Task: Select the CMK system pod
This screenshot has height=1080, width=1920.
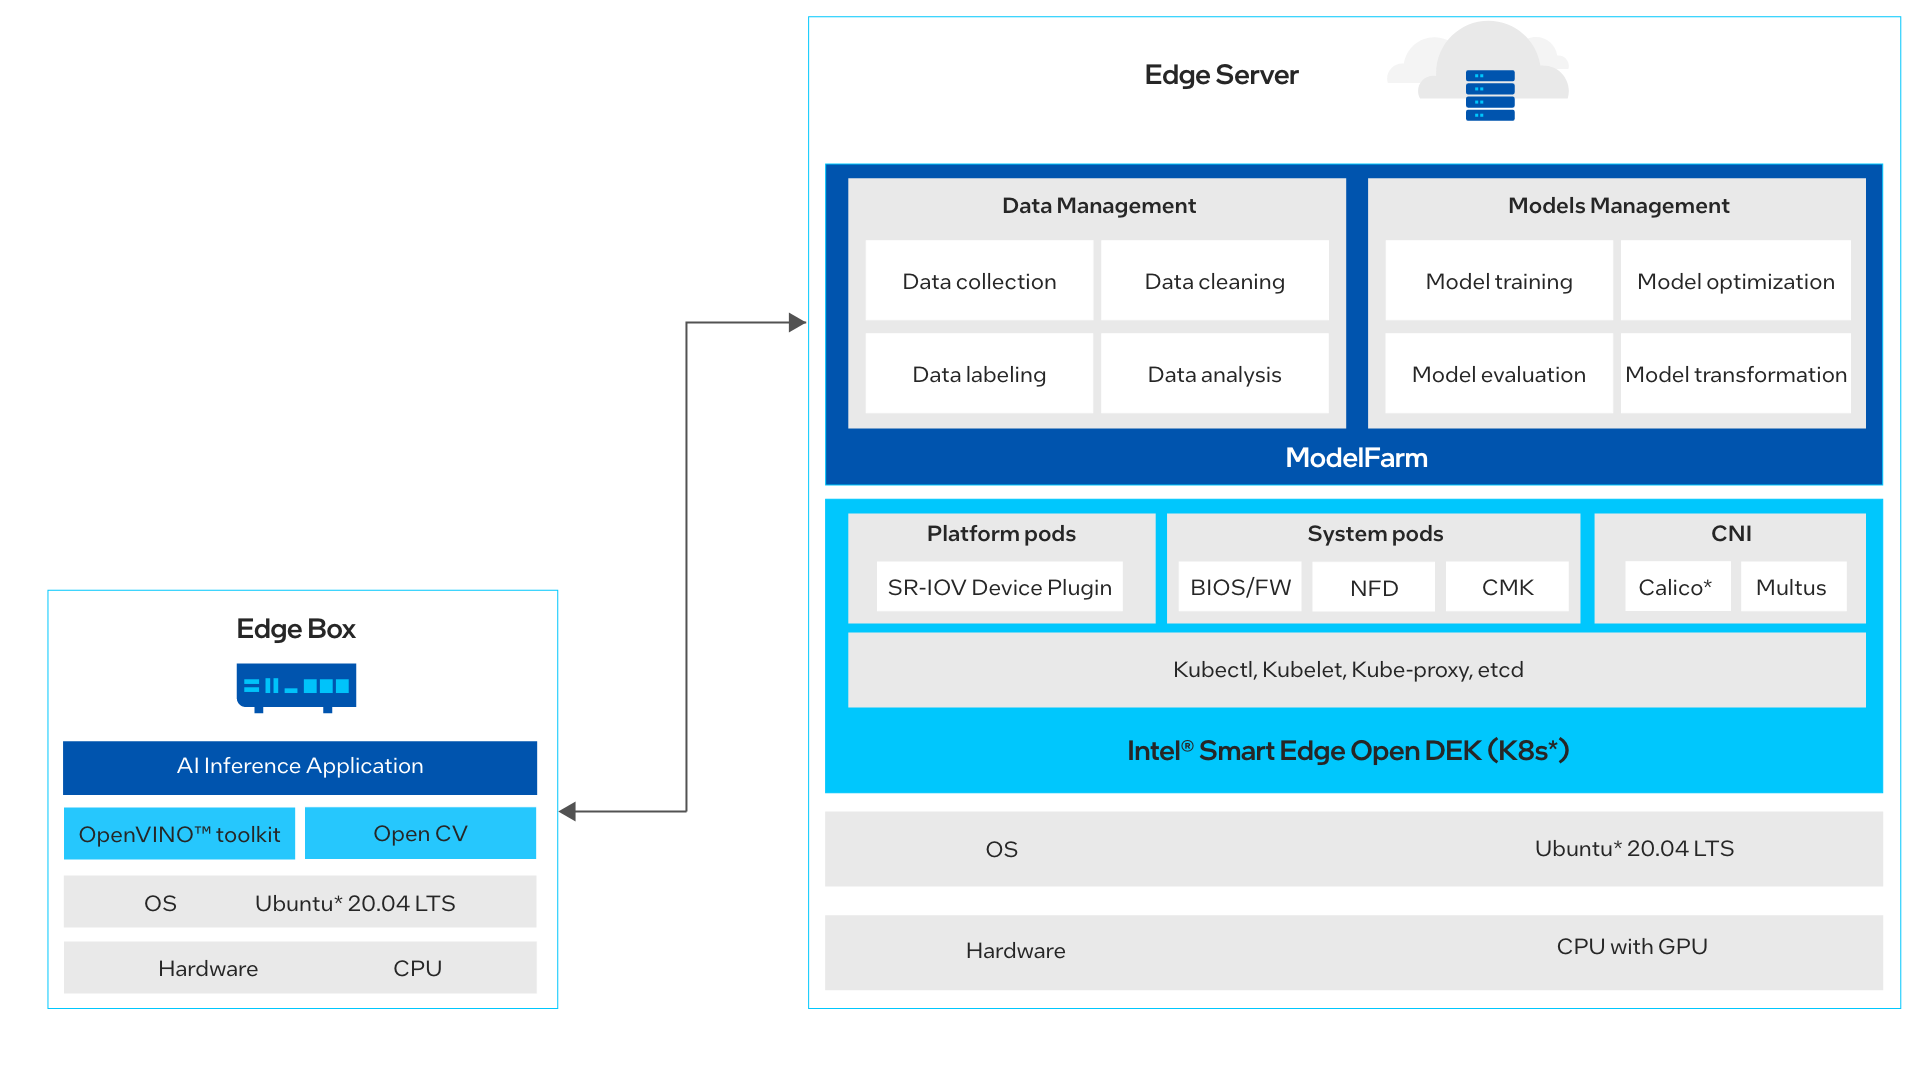Action: 1507,587
